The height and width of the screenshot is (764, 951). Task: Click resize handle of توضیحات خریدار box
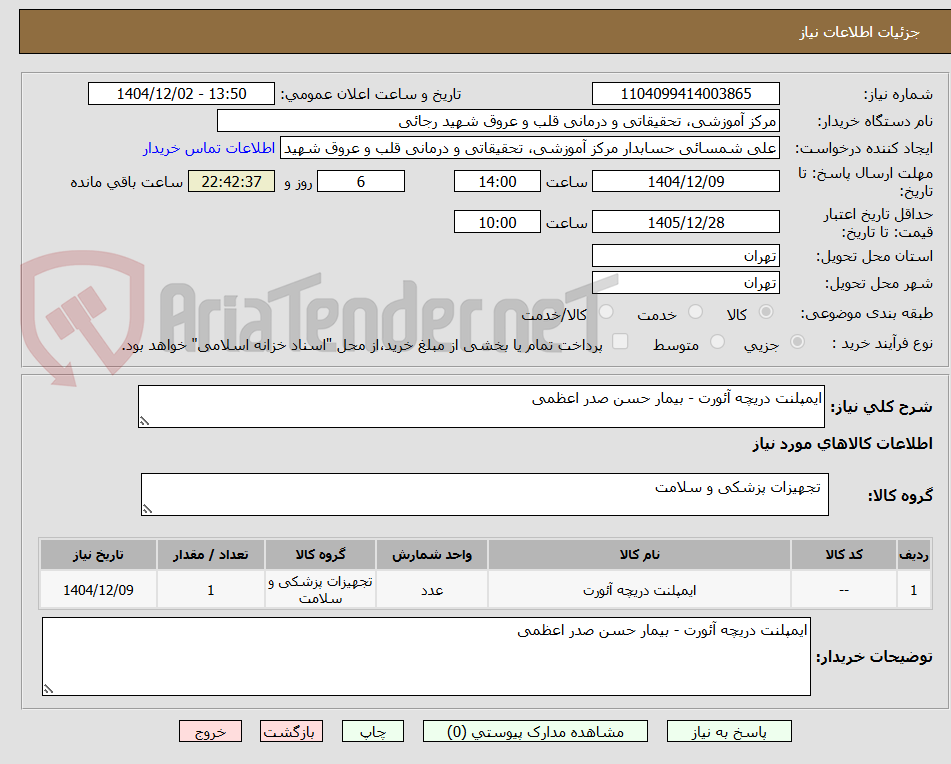(x=49, y=689)
